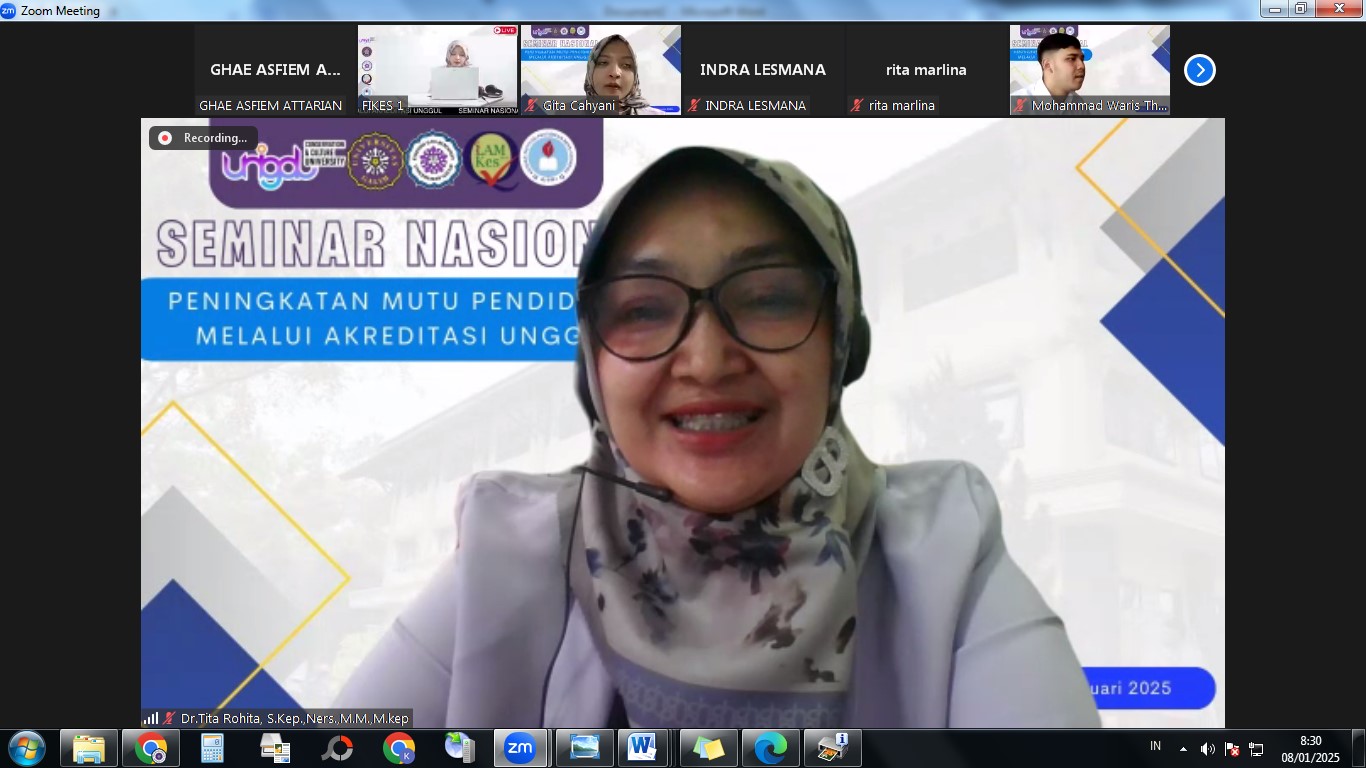Open Windows Explorer folder icon
The width and height of the screenshot is (1366, 768).
pos(89,748)
